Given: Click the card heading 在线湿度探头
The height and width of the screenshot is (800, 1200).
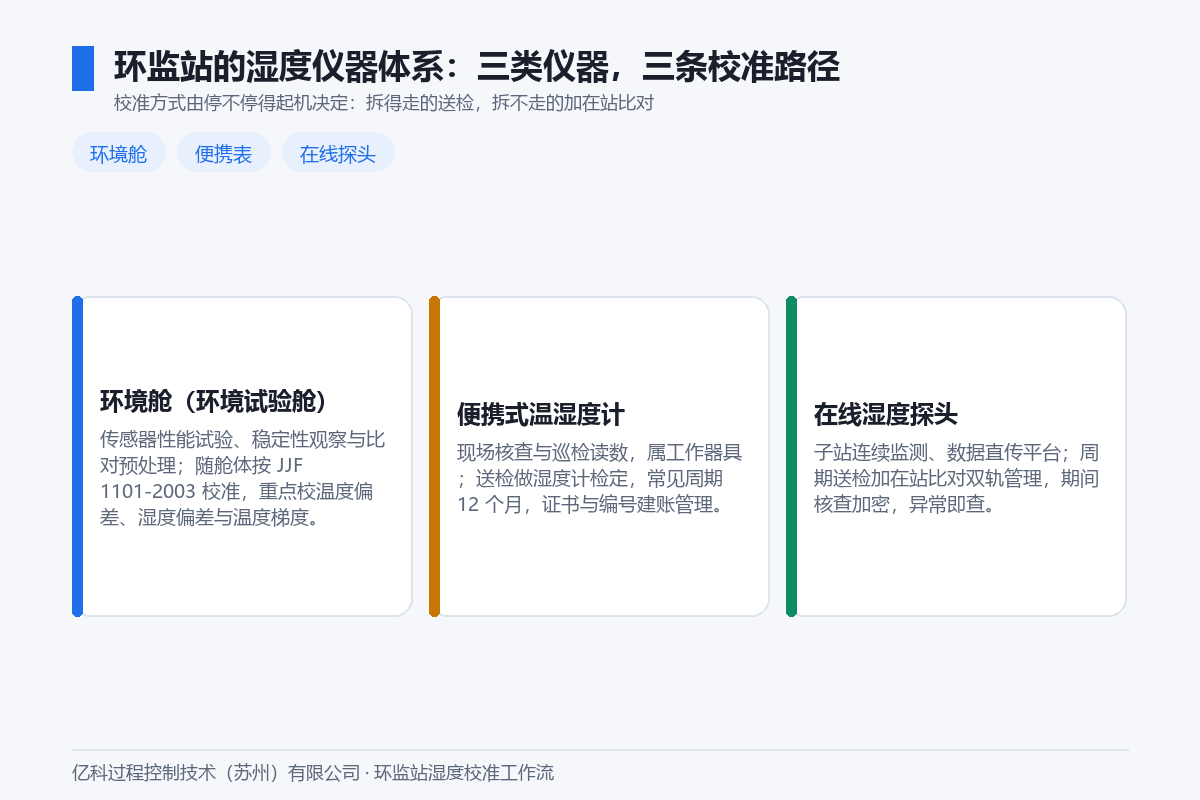Looking at the screenshot, I should tap(887, 414).
